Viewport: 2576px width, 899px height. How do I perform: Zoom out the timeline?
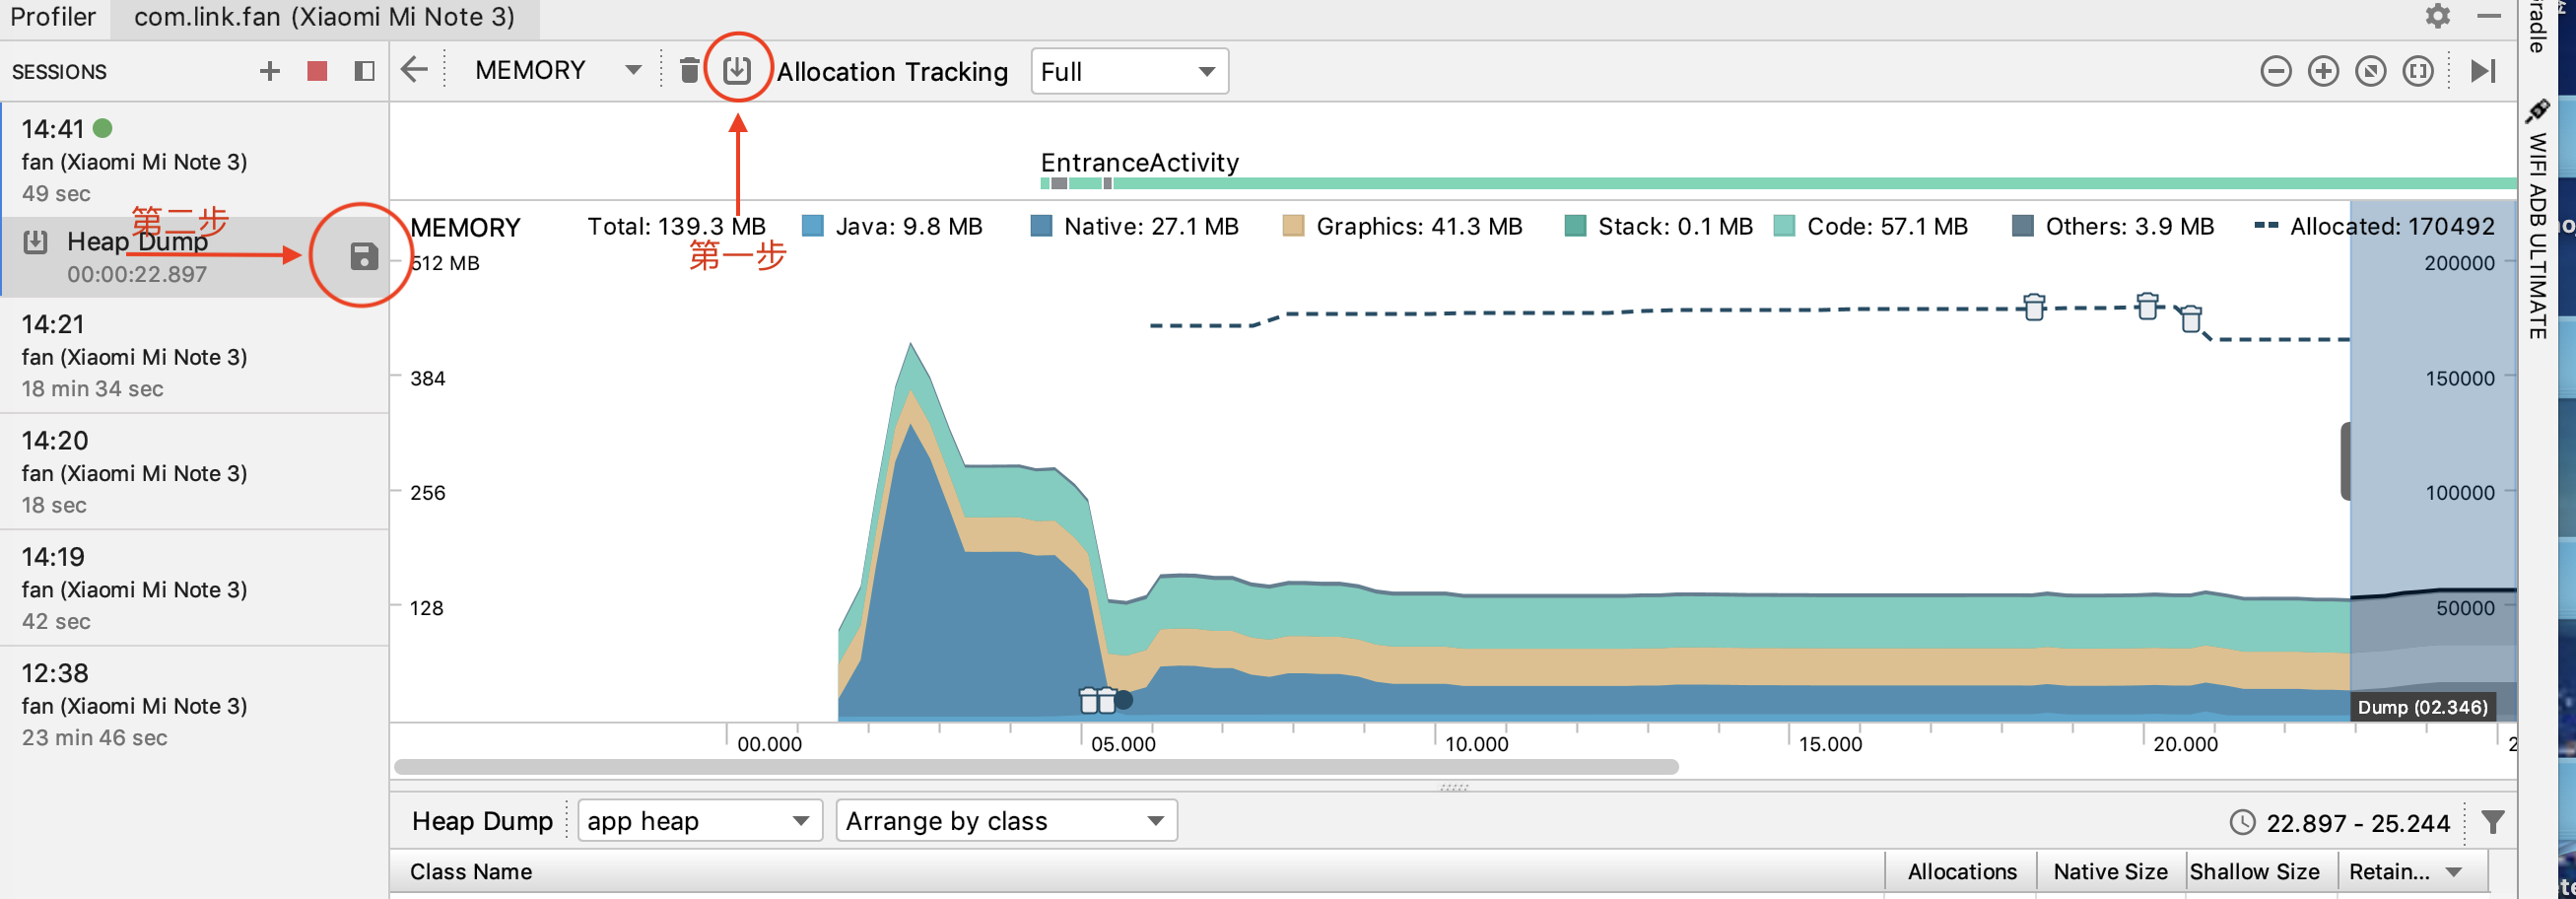click(2275, 71)
